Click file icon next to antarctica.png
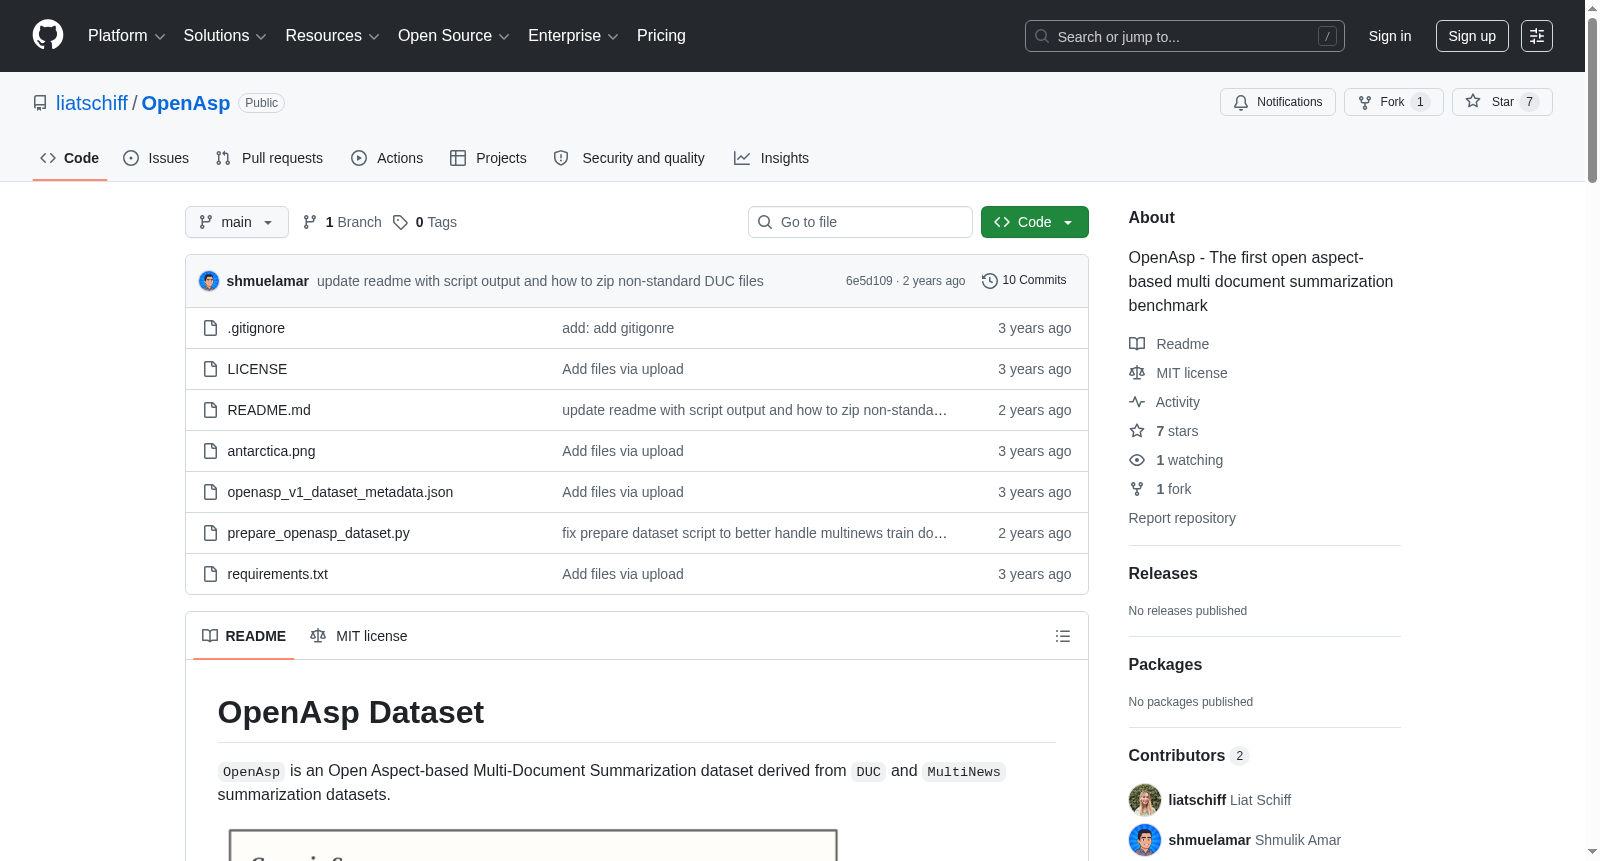 point(210,451)
